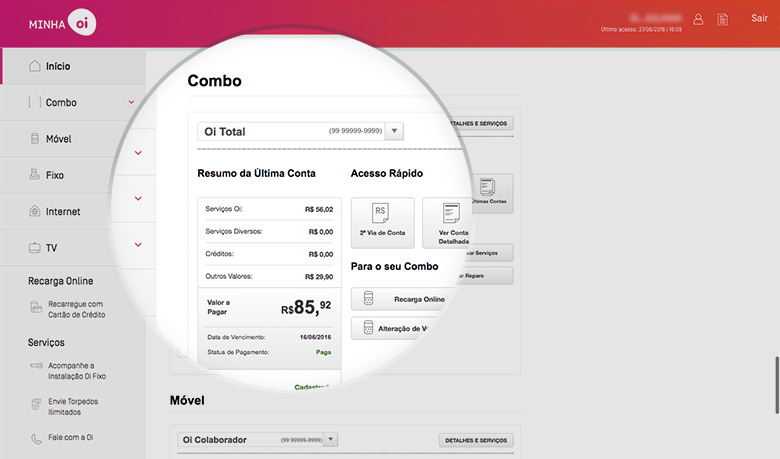780x459 pixels.
Task: Click the Ver Conta Detalhada button
Action: pyautogui.click(x=448, y=223)
